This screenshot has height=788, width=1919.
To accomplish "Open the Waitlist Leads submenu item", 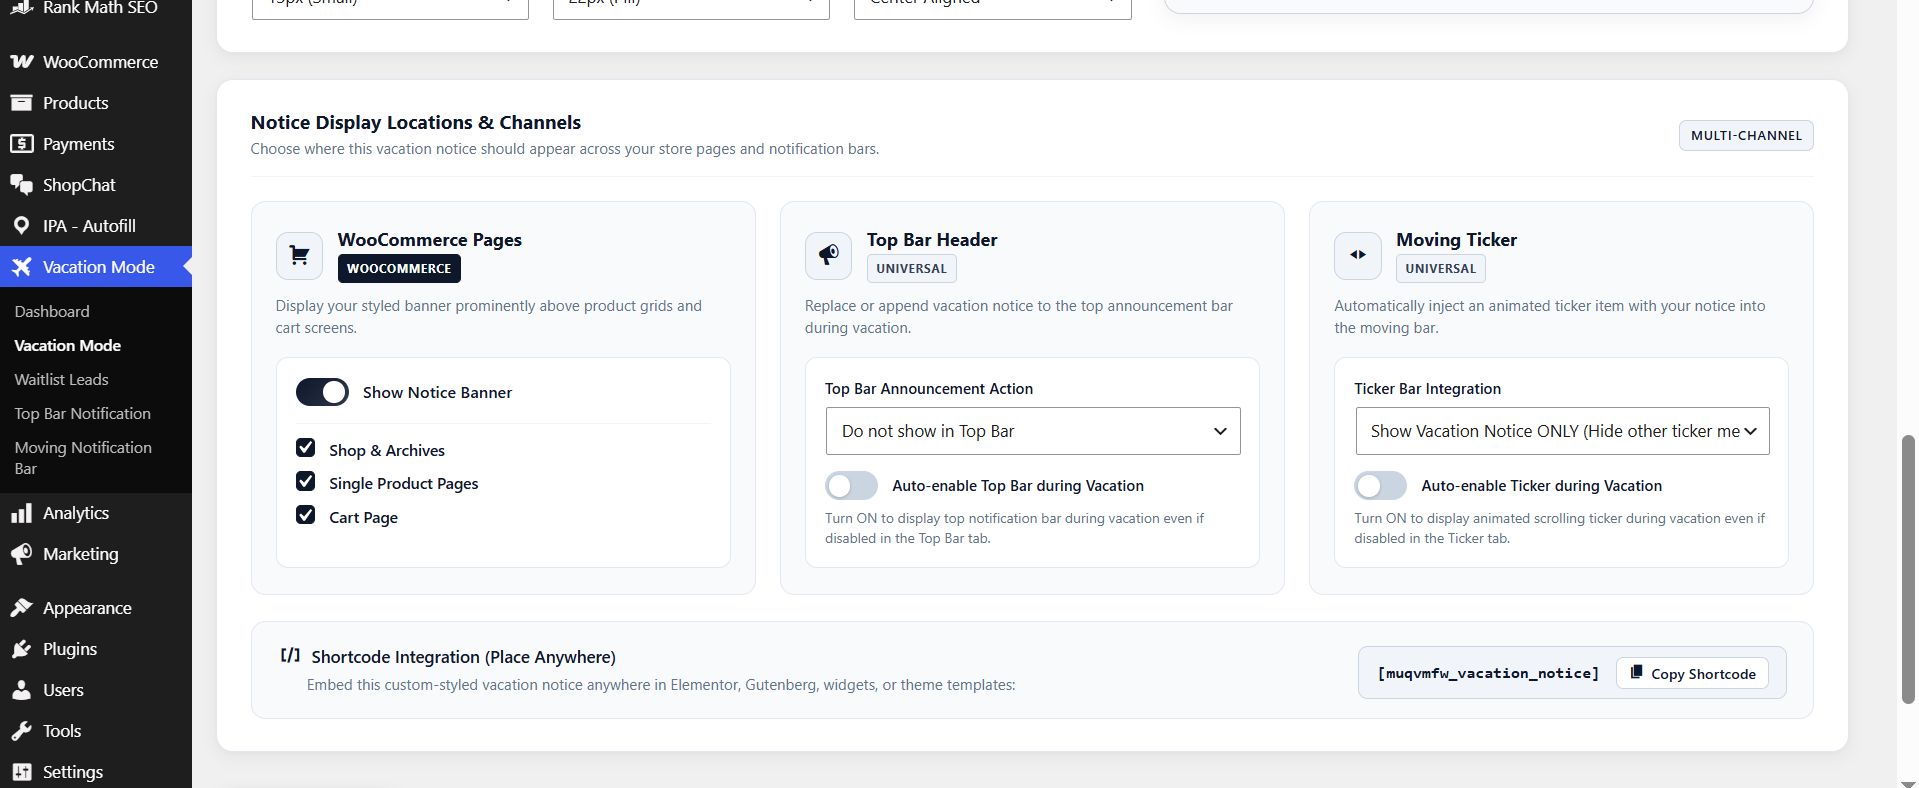I will [61, 380].
